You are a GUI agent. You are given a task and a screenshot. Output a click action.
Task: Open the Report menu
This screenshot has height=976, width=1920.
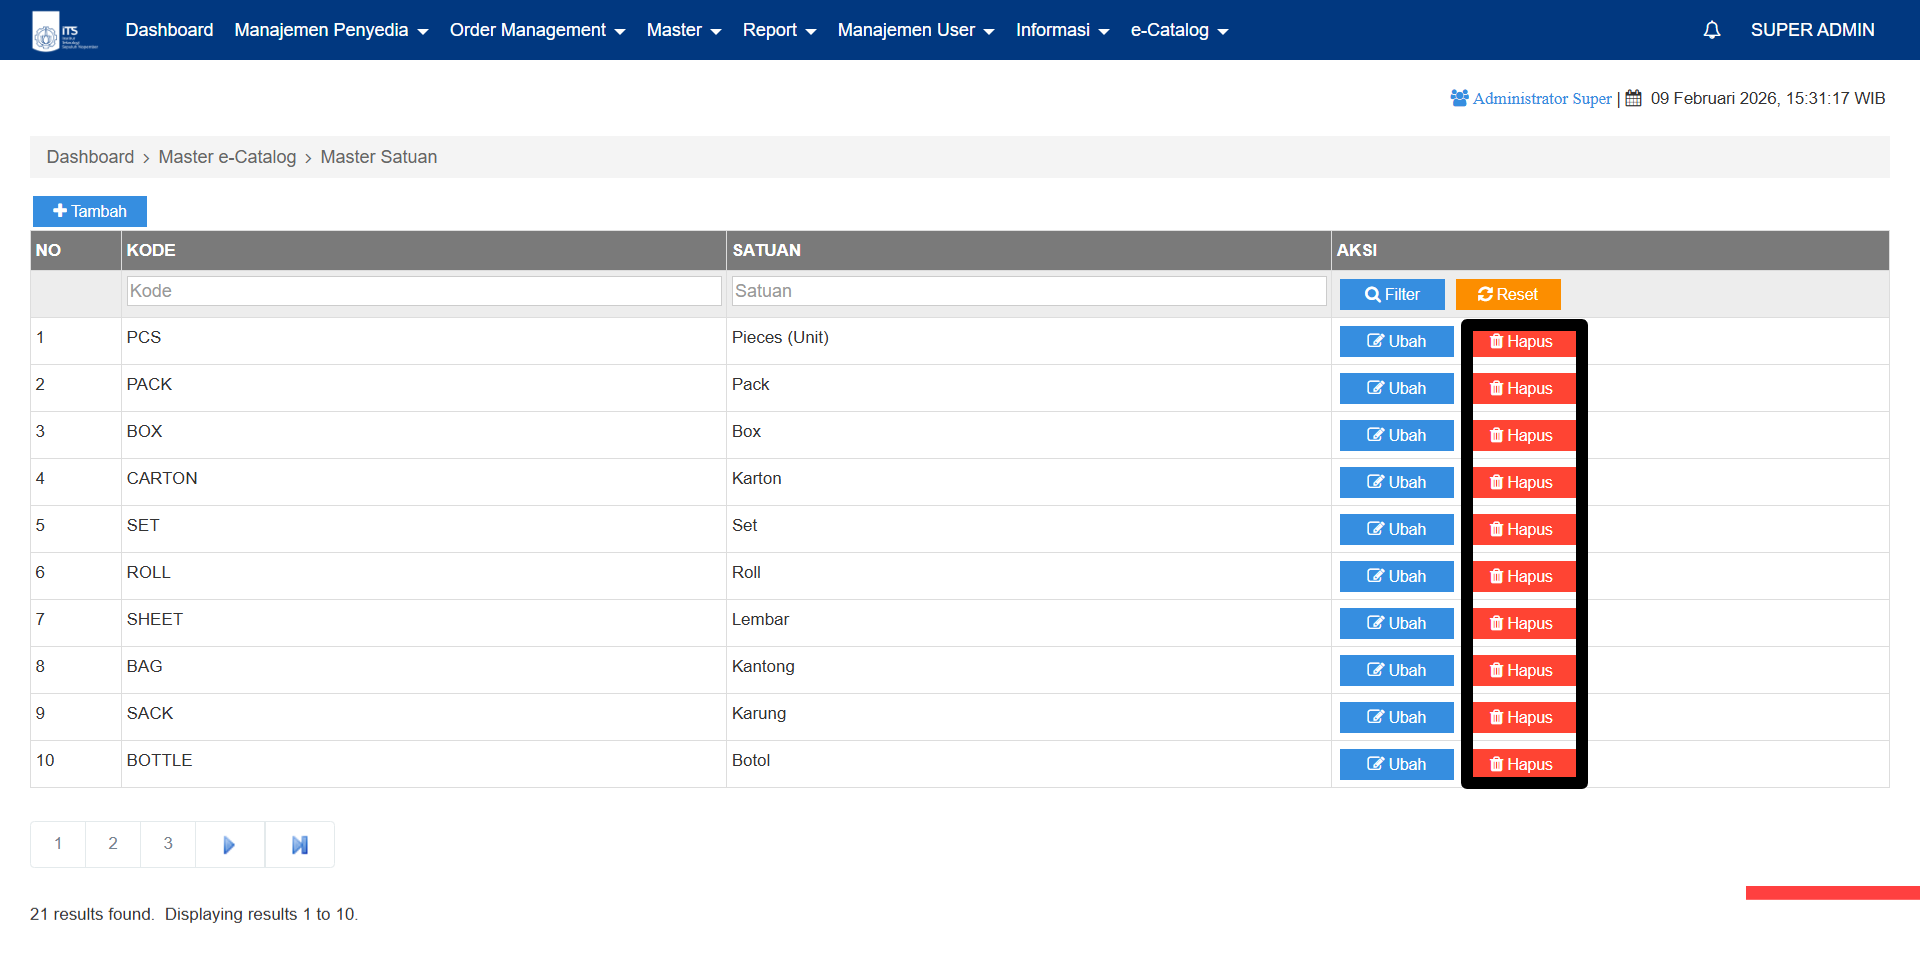[x=779, y=30]
